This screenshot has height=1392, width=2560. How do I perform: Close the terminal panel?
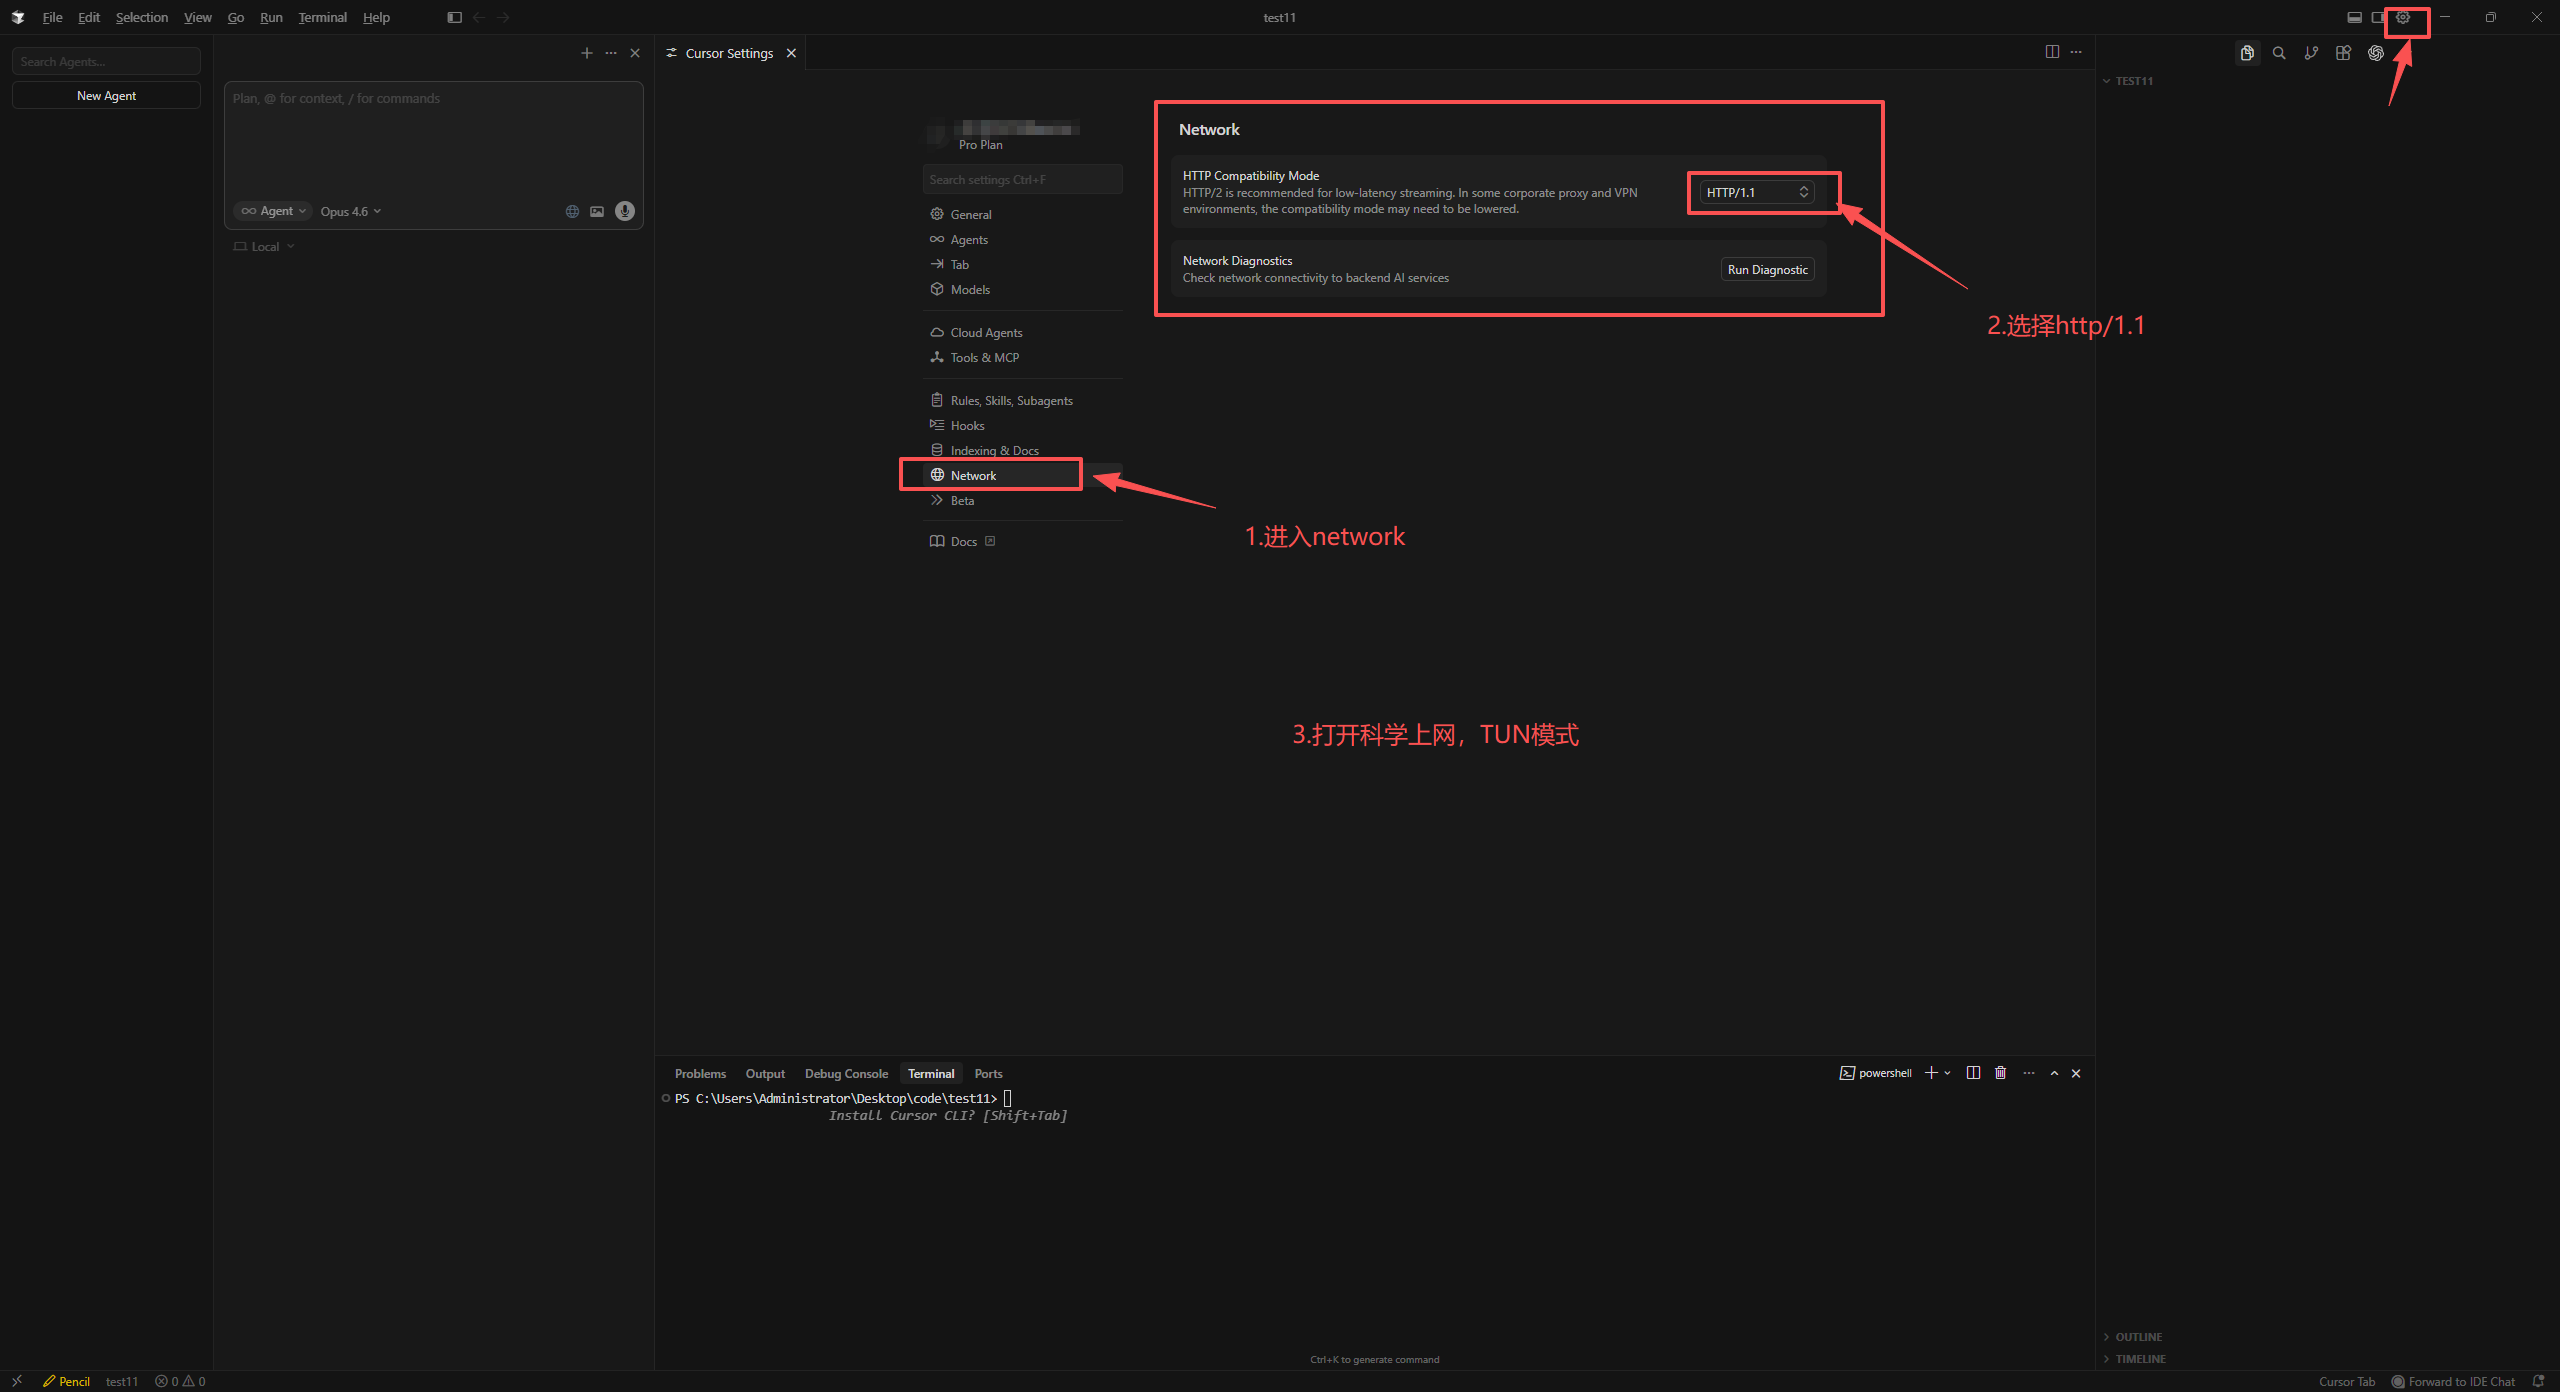2076,1073
